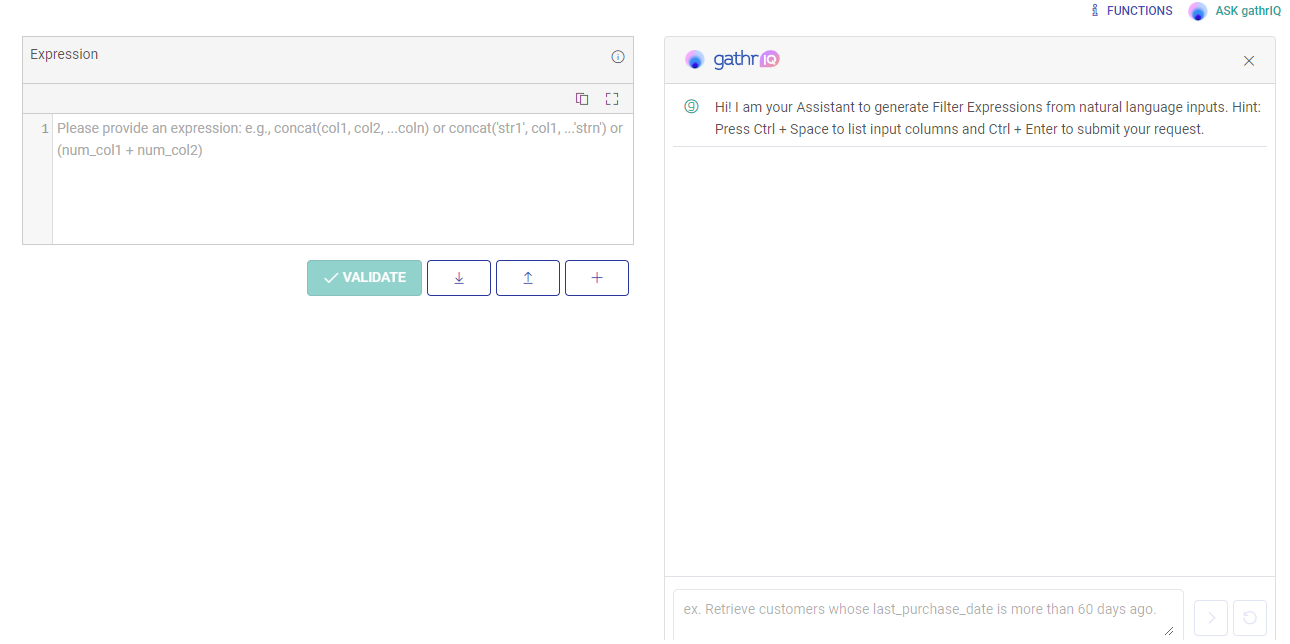Click inside the expression editor text area
Screen dimensions: 1290x644
point(342,190)
